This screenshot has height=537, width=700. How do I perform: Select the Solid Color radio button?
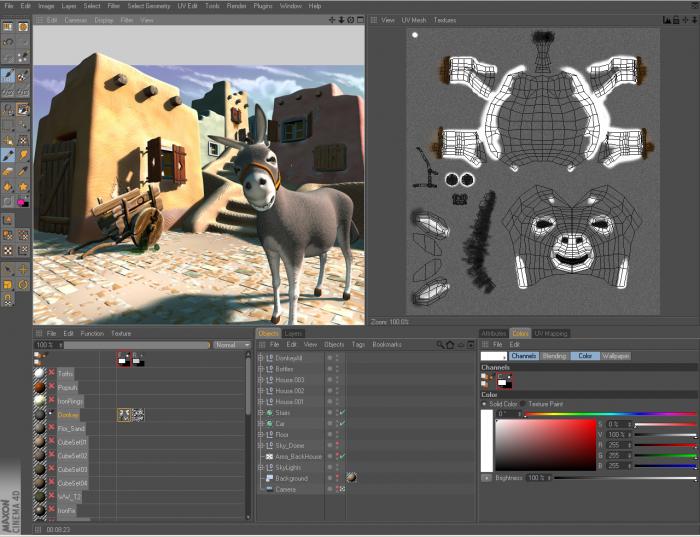[484, 404]
